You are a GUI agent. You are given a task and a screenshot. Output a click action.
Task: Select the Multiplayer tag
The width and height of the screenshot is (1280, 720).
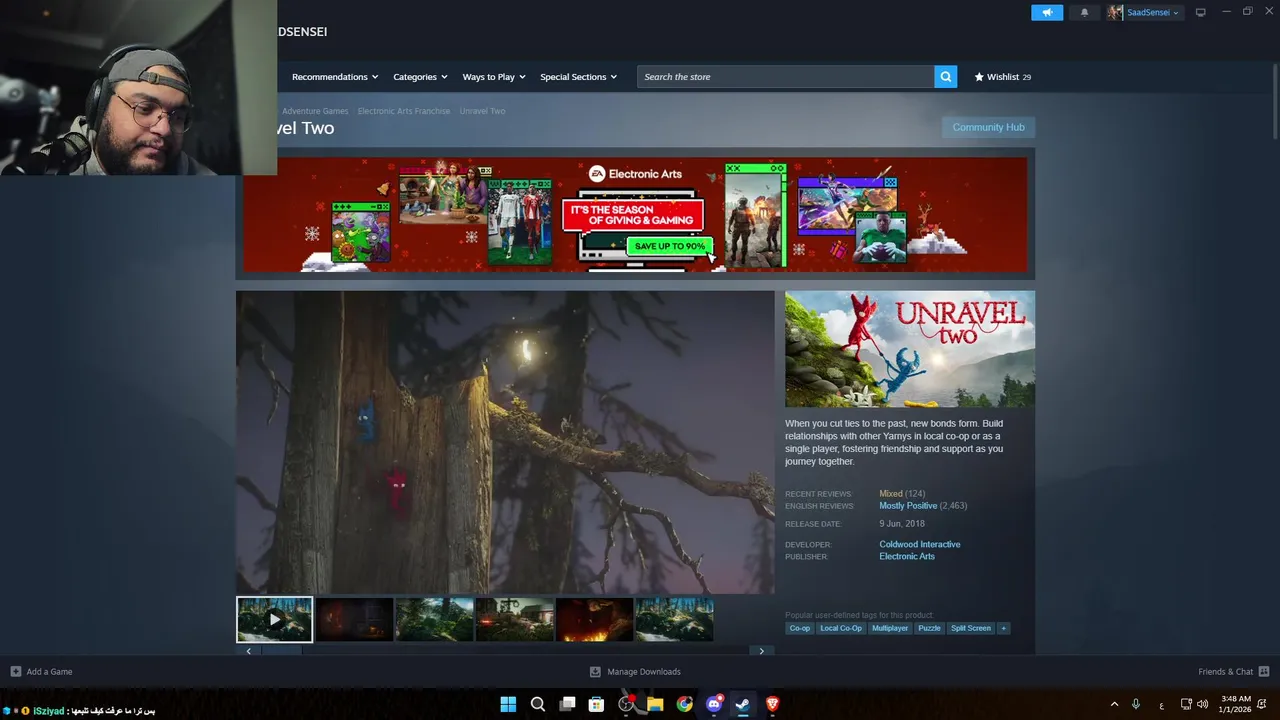point(890,628)
